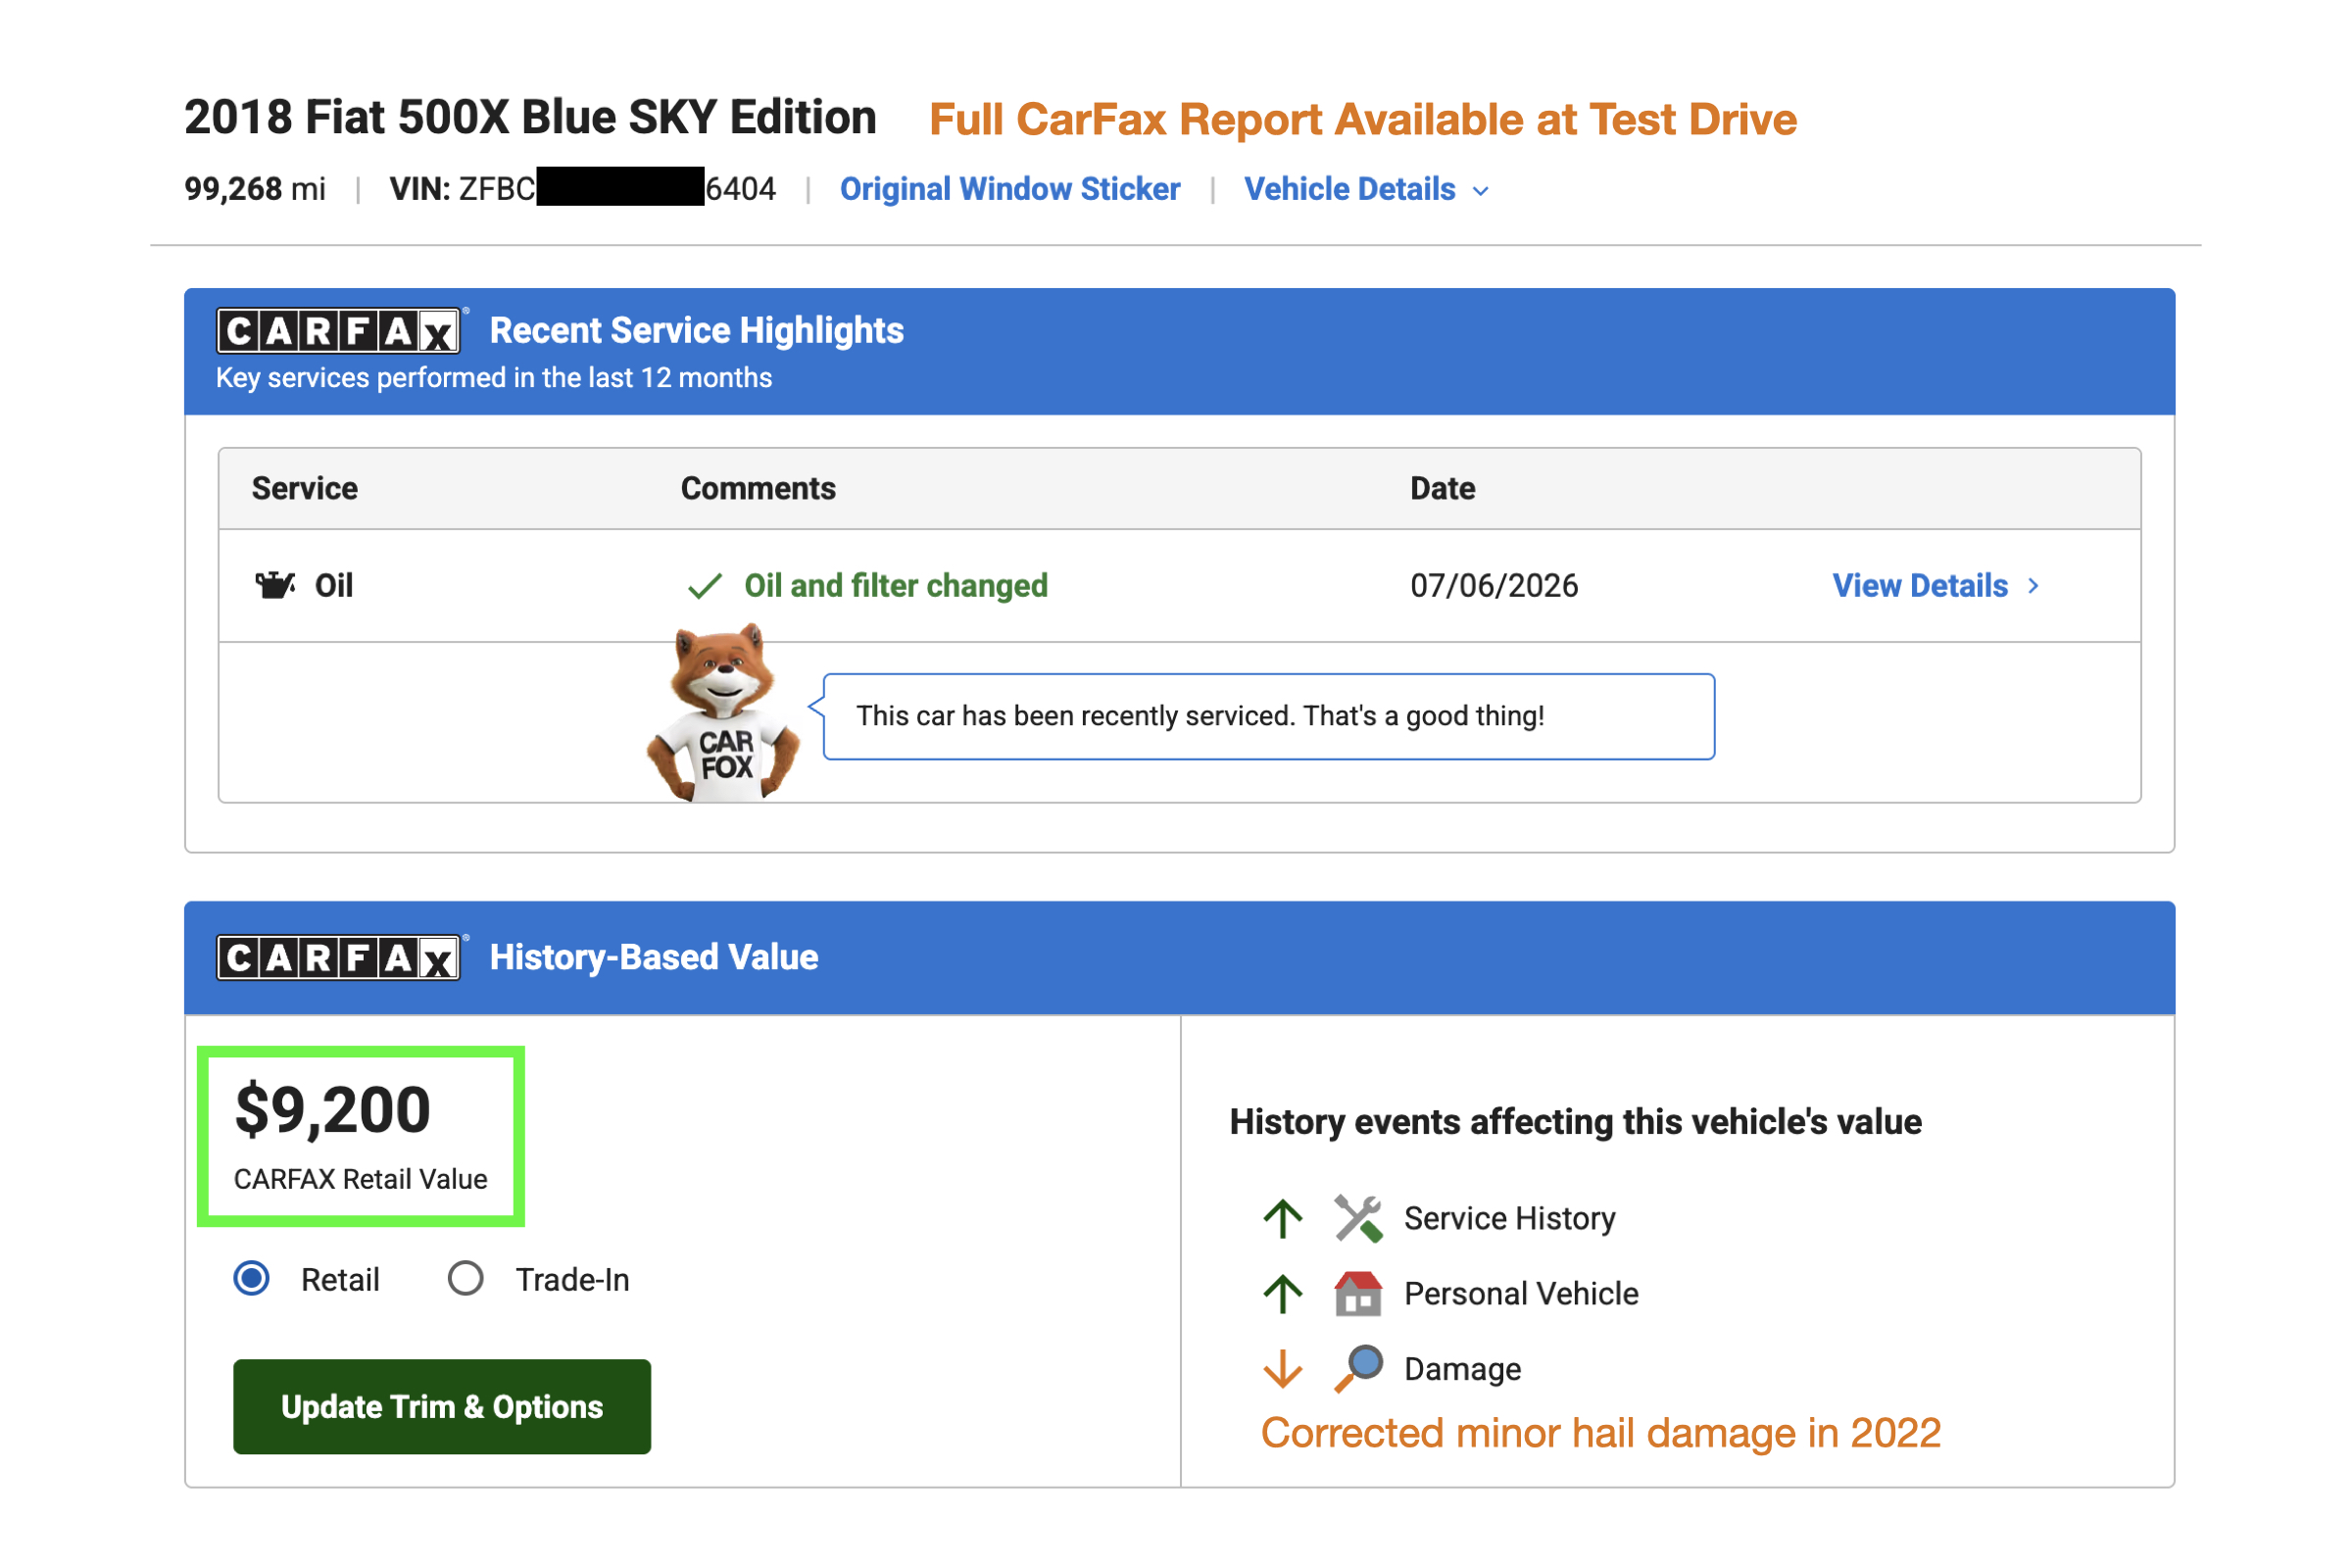Click the red house Personal Vehicle icon
Viewport: 2352px width, 1568px height.
click(x=1358, y=1294)
